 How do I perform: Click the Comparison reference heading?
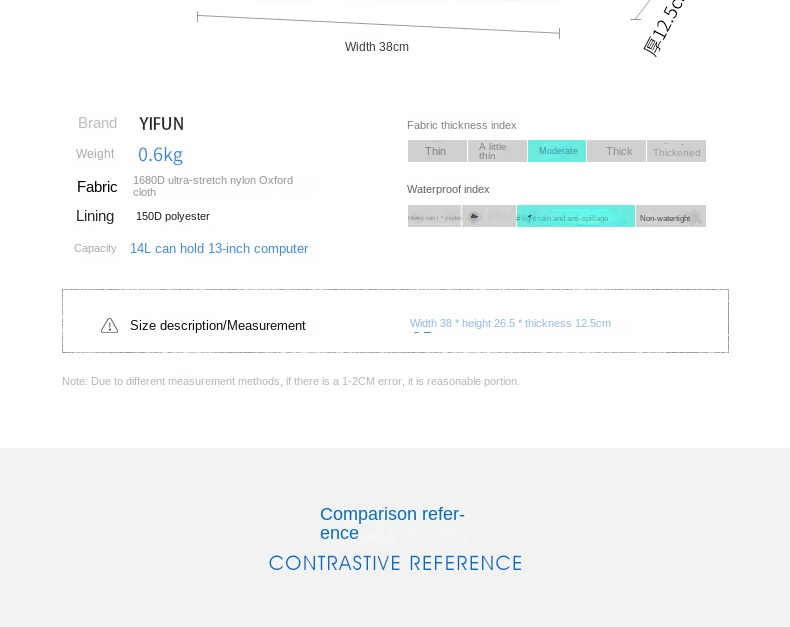[x=392, y=524]
